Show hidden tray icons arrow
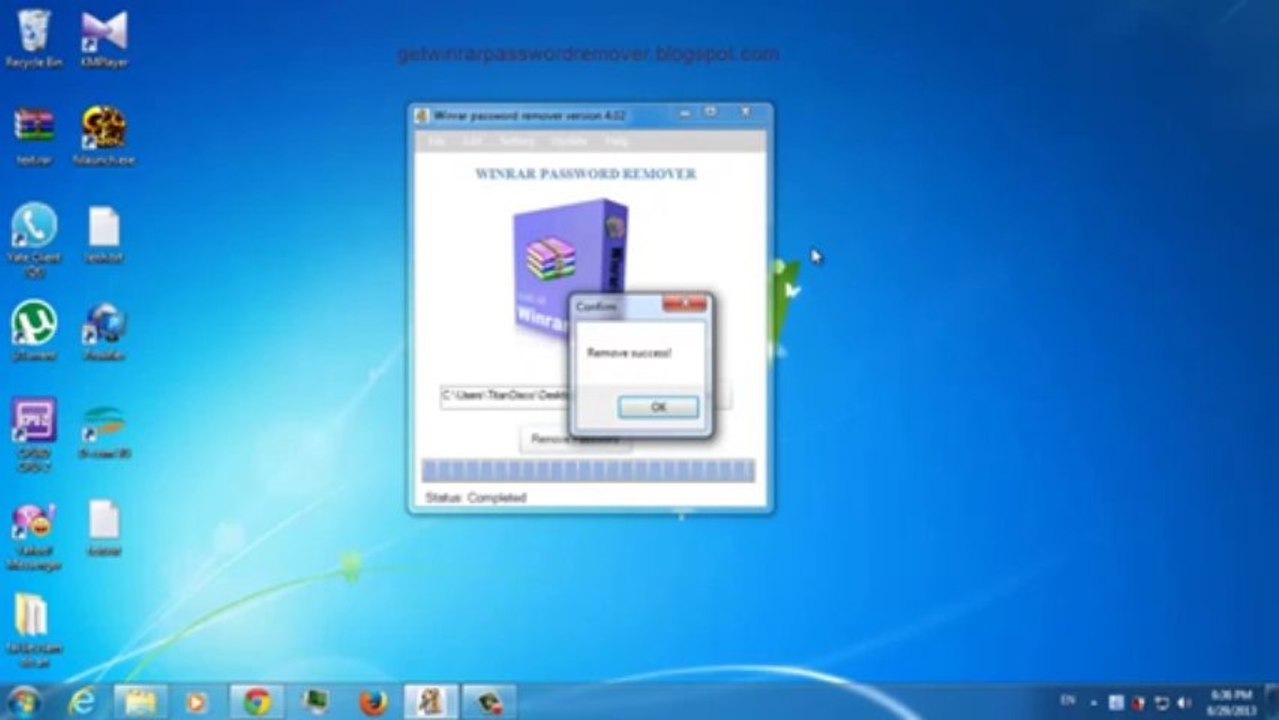 (x=1094, y=702)
